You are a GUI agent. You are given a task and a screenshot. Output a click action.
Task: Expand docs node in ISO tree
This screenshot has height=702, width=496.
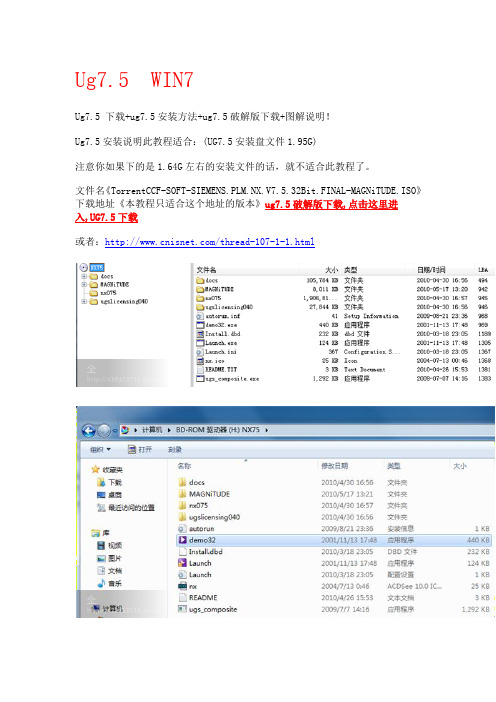pyautogui.click(x=84, y=276)
